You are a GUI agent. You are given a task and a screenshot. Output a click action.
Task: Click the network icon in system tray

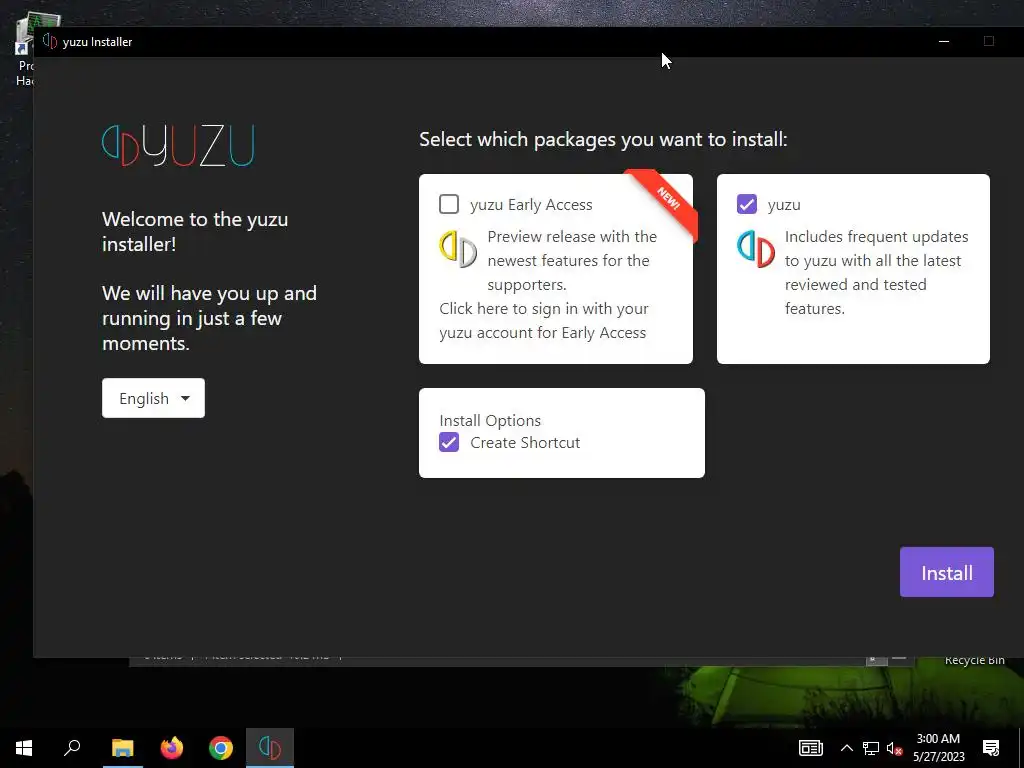pos(871,748)
